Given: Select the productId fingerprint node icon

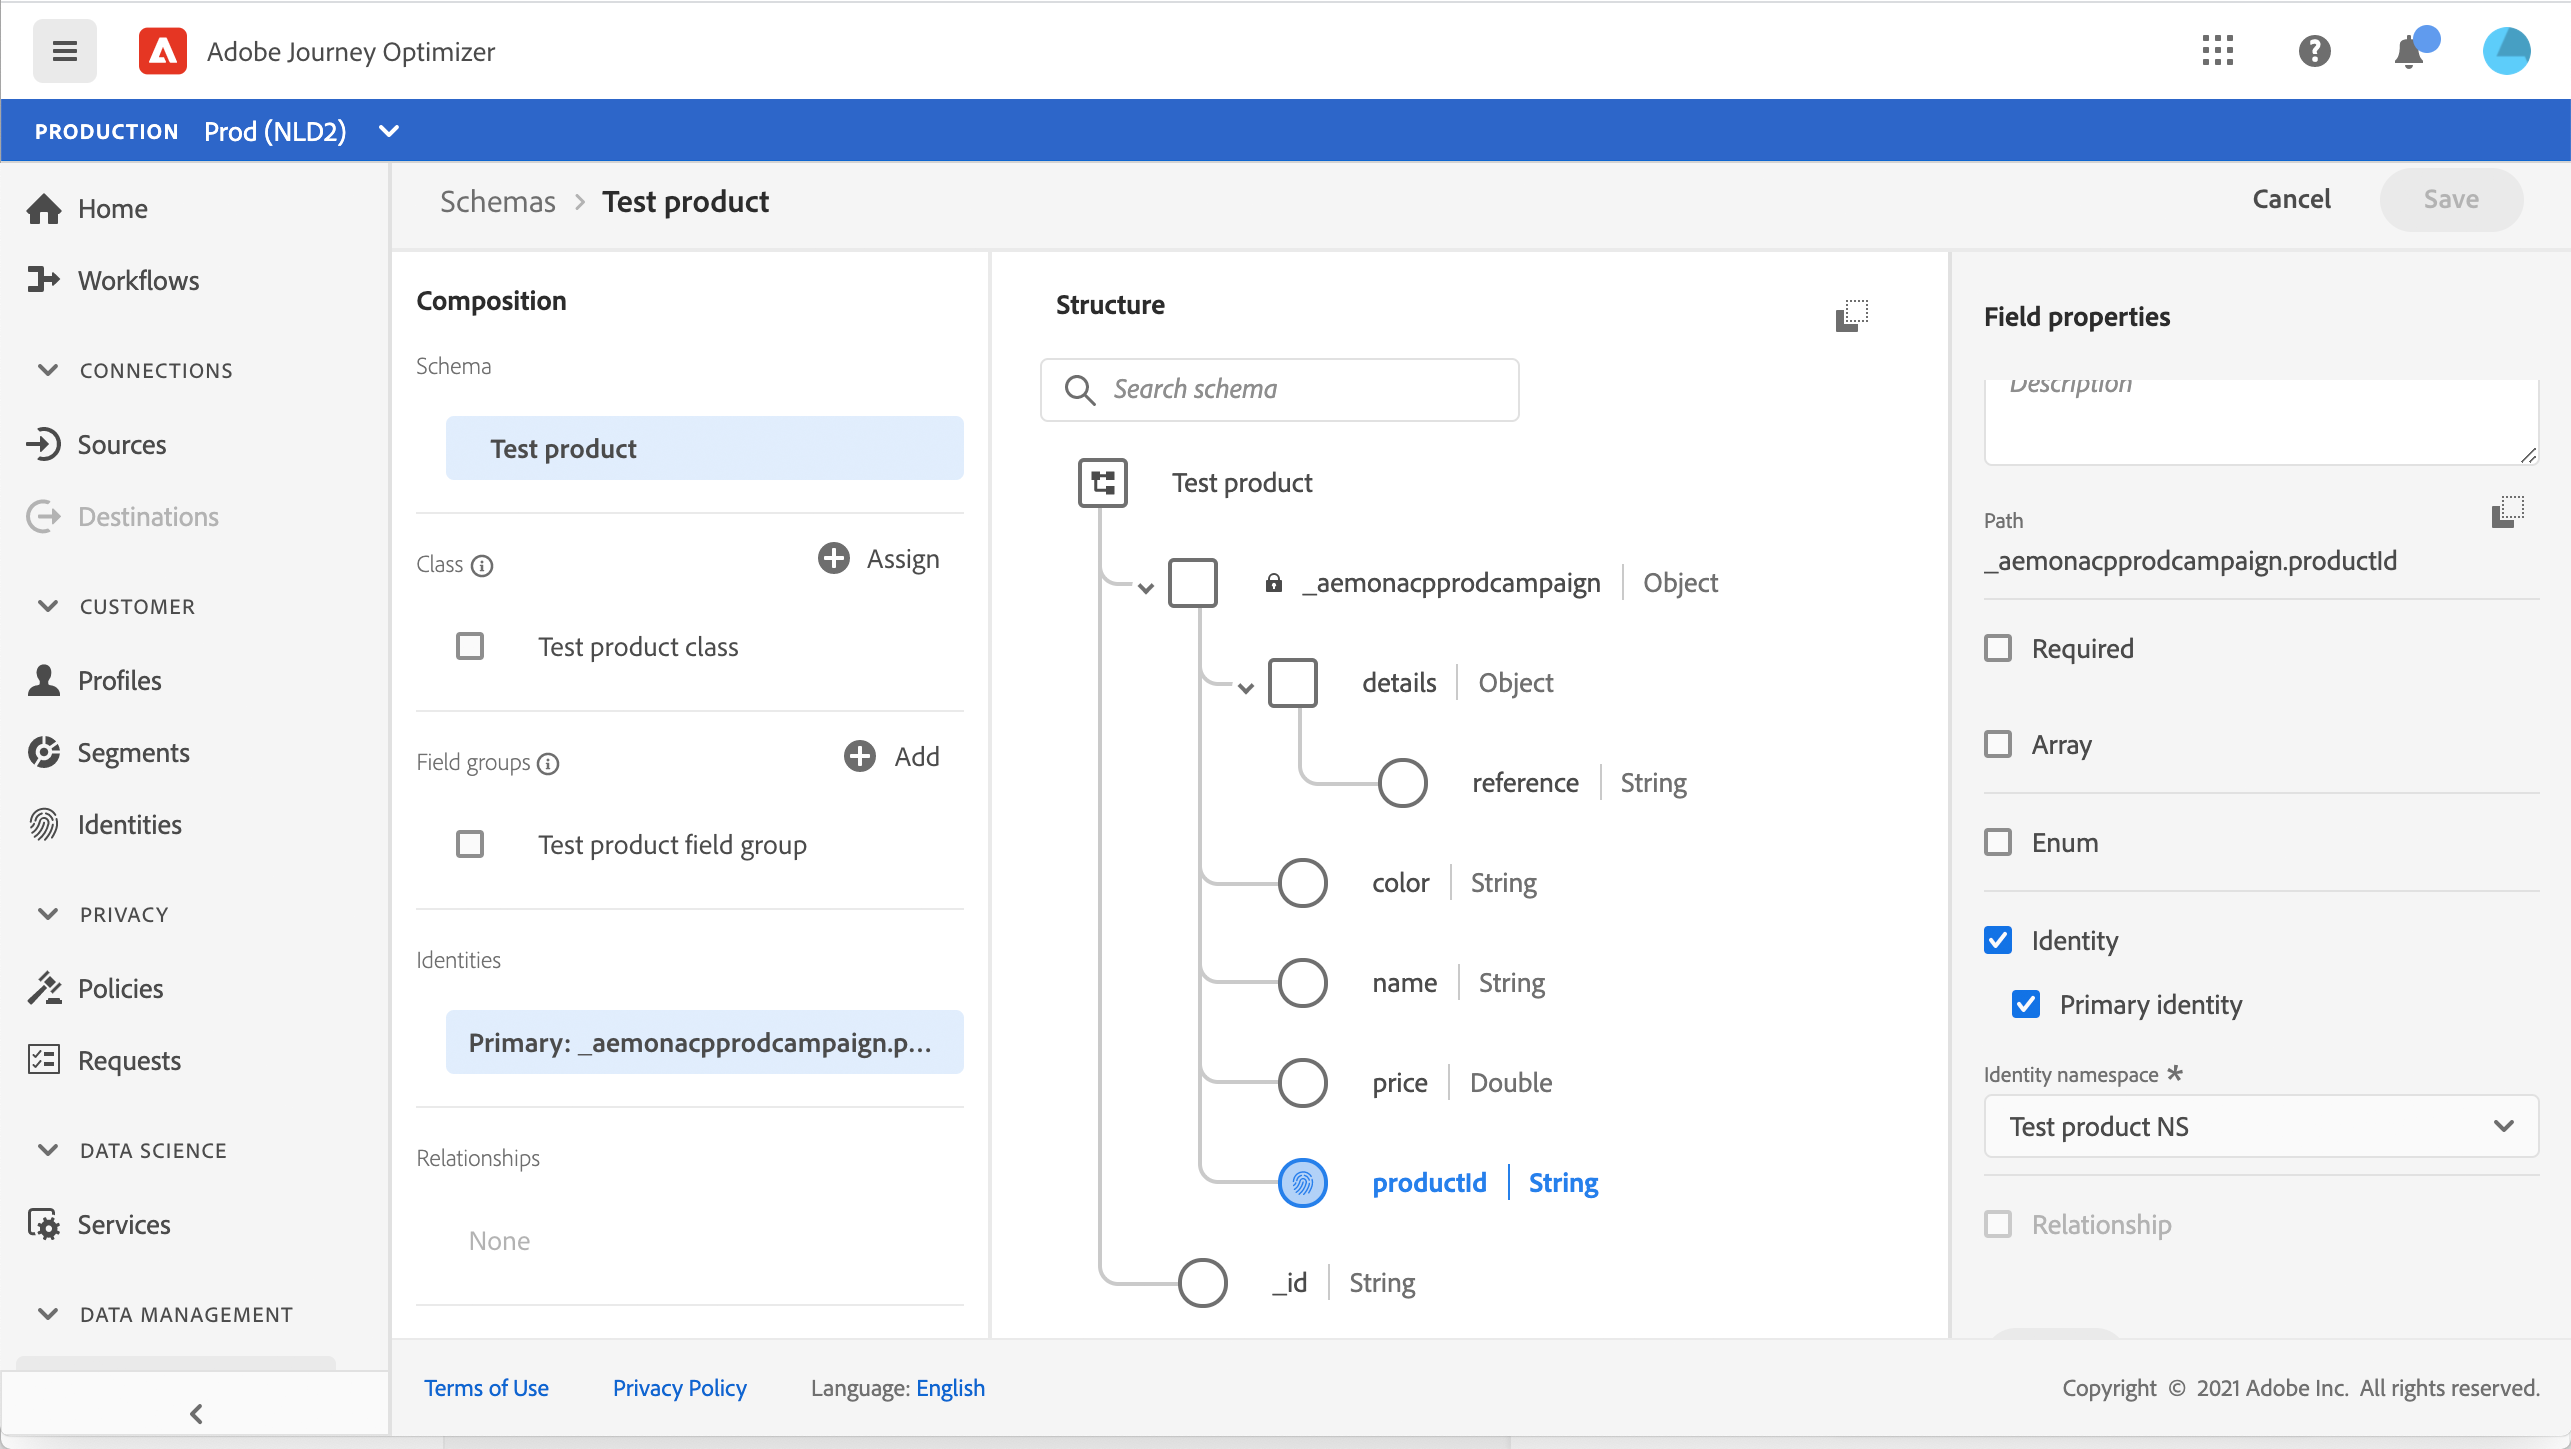Looking at the screenshot, I should [x=1302, y=1183].
